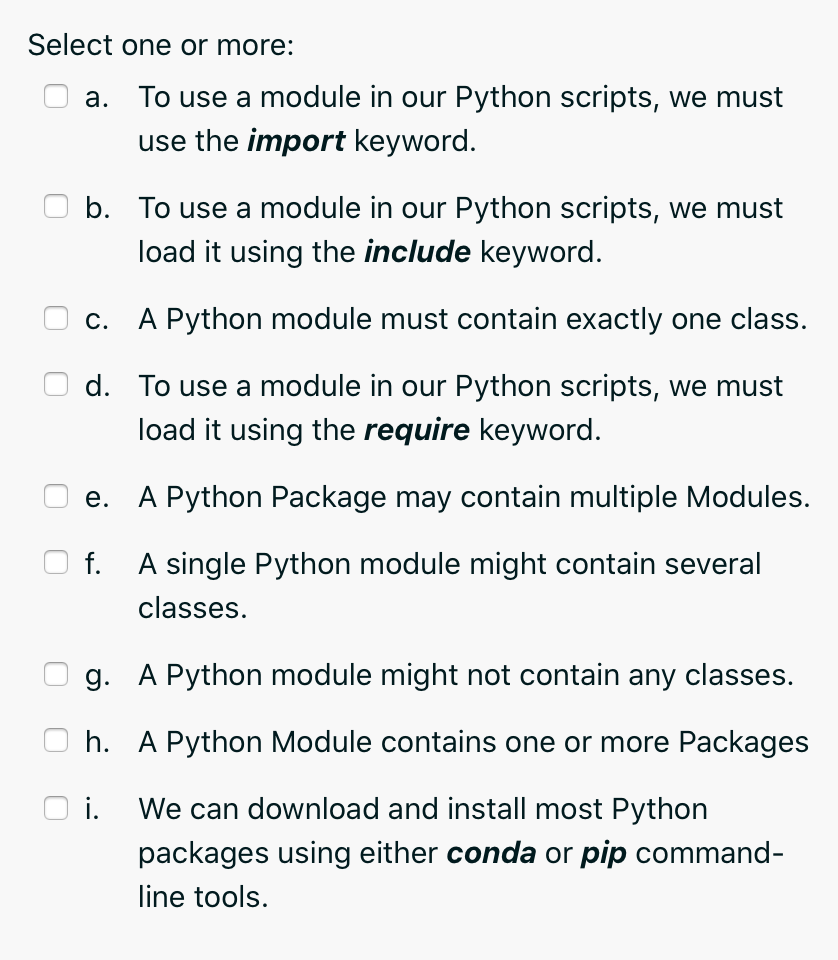Click the bold word include in option b
Screen dimensions: 838x960
click(417, 252)
